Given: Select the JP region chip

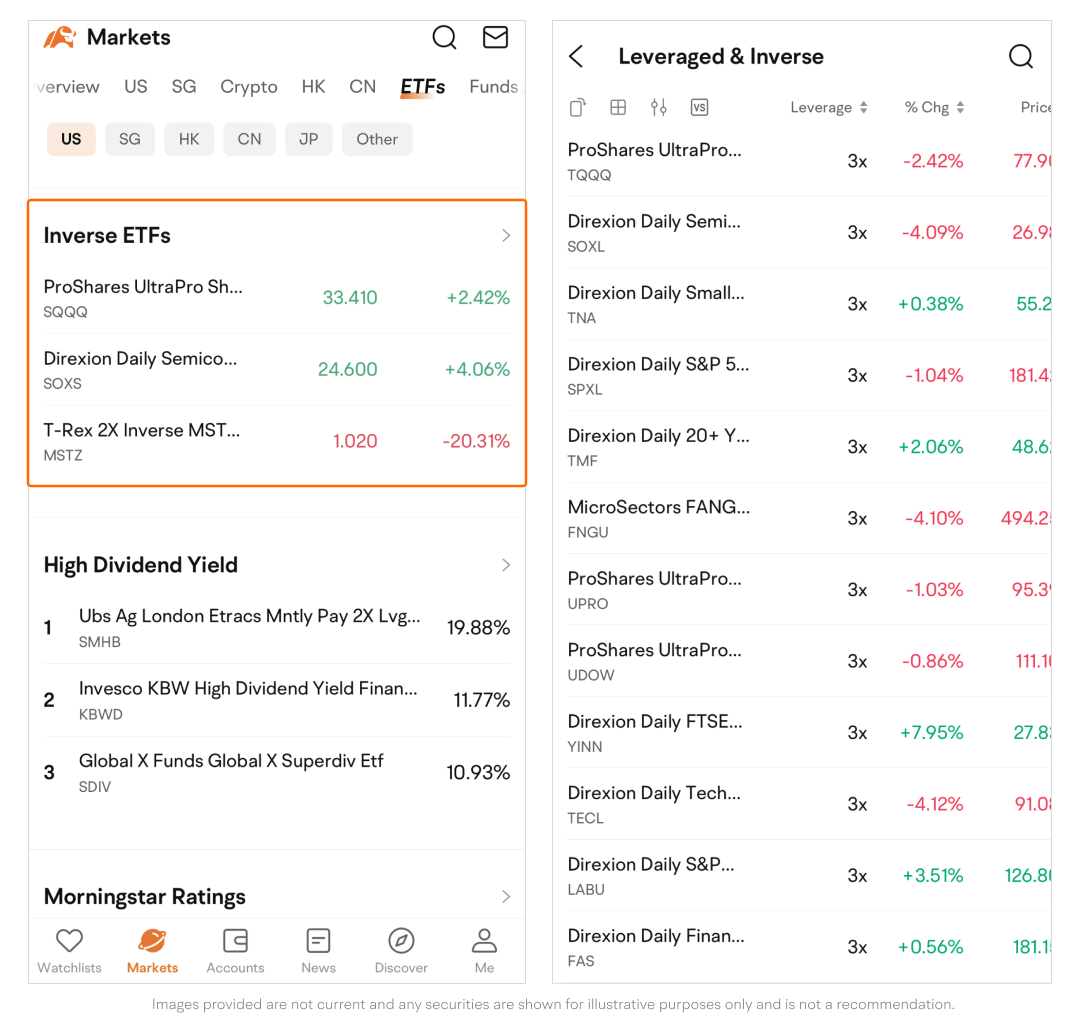Looking at the screenshot, I should click(x=308, y=139).
